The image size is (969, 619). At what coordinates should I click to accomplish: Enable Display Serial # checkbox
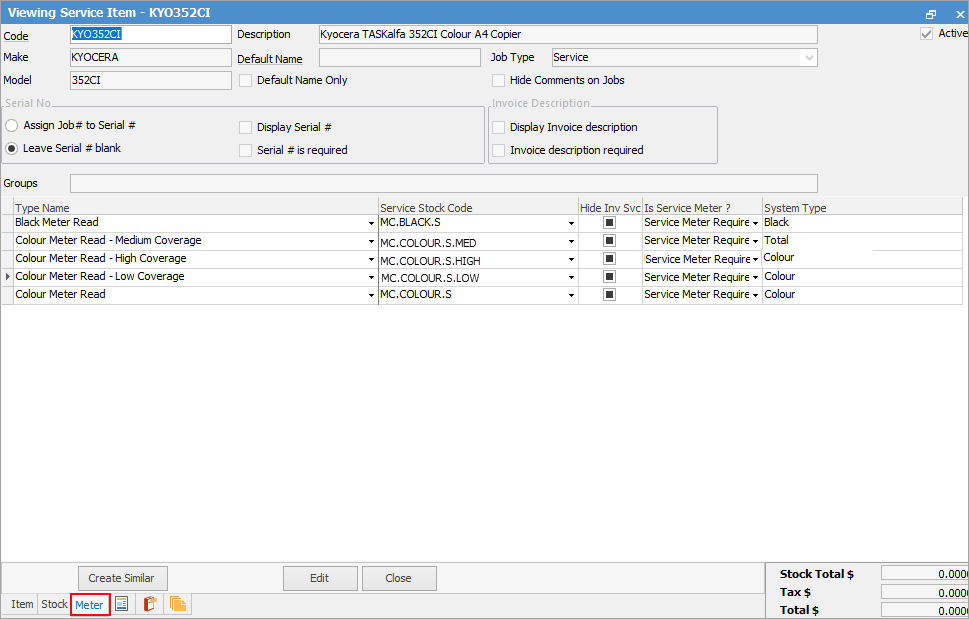click(245, 127)
